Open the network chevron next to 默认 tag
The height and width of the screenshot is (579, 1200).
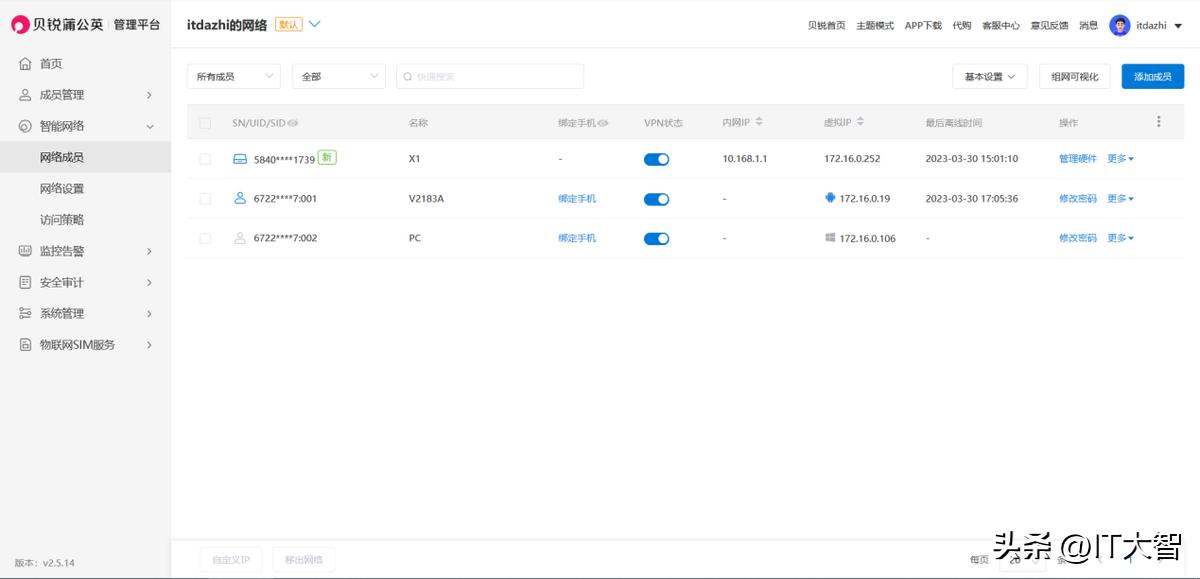coord(315,25)
